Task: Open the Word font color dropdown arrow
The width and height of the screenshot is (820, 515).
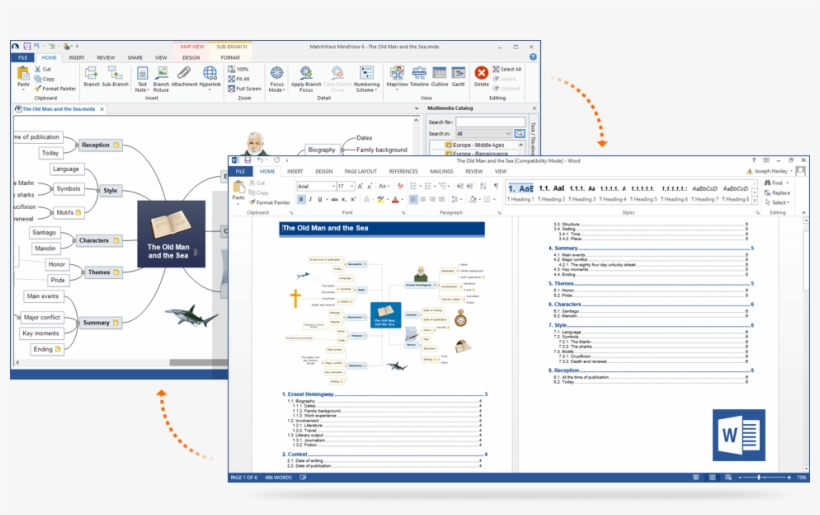Action: click(402, 199)
